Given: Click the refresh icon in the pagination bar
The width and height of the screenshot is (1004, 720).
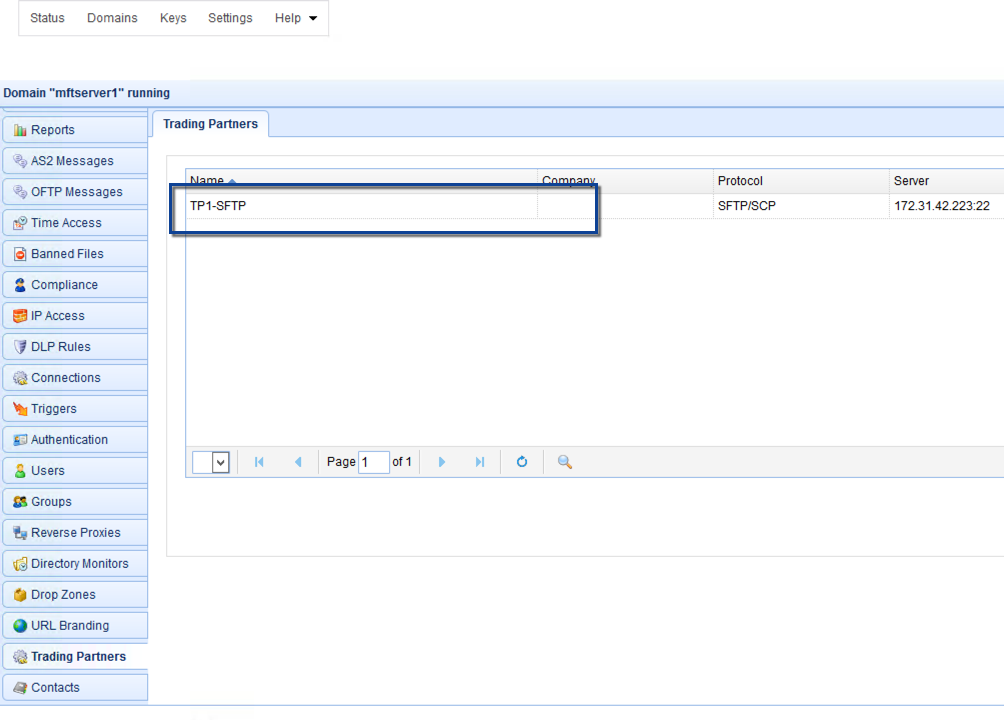Looking at the screenshot, I should pos(521,462).
